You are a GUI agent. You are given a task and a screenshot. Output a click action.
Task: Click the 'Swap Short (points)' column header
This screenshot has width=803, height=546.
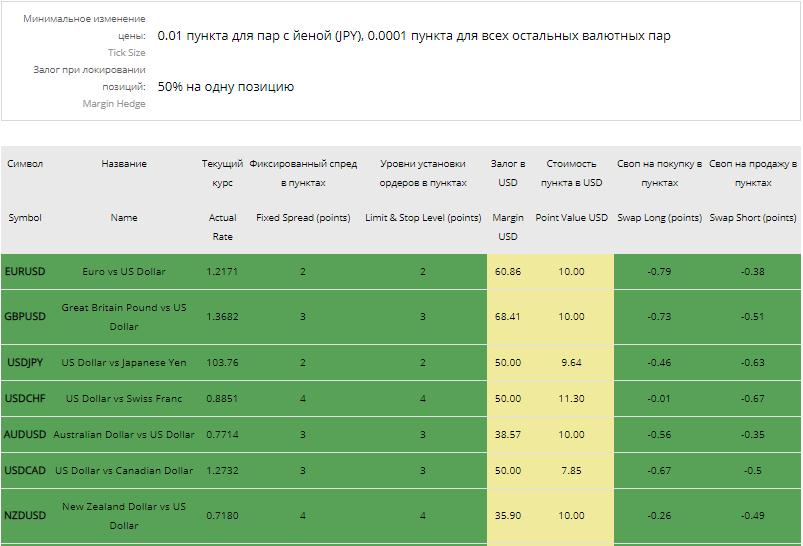(x=753, y=218)
